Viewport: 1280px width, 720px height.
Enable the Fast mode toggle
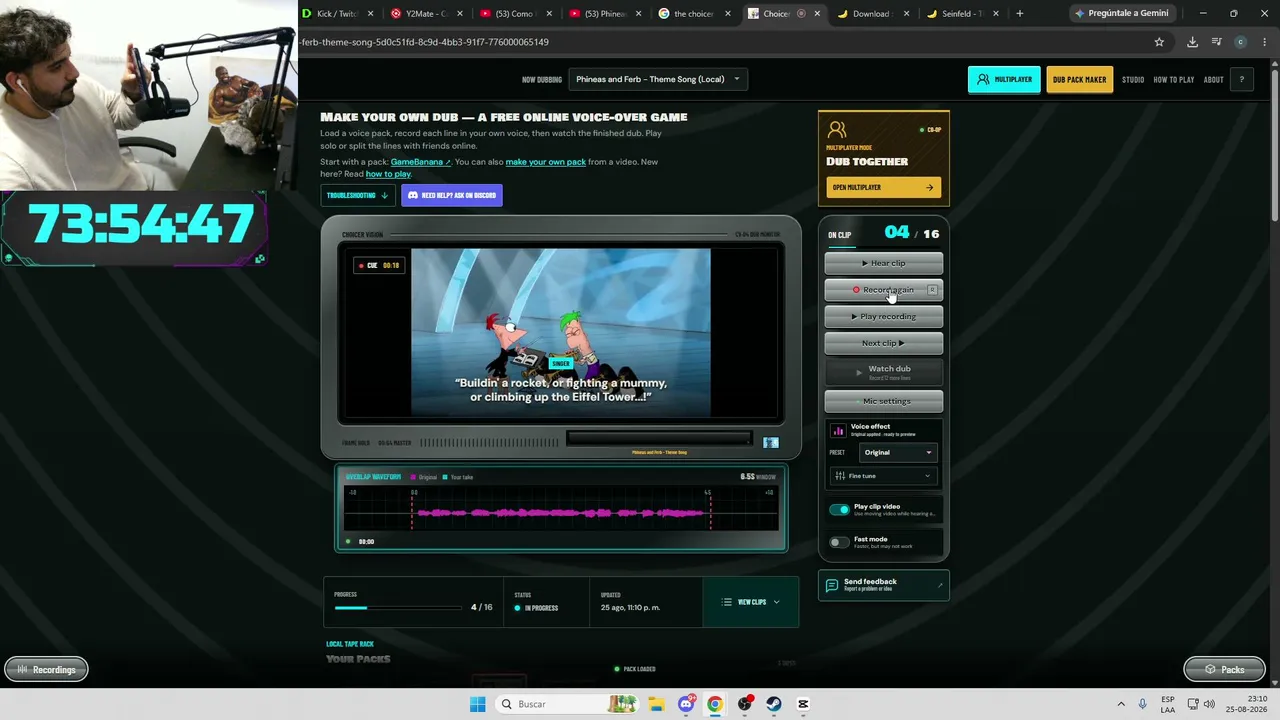(839, 542)
